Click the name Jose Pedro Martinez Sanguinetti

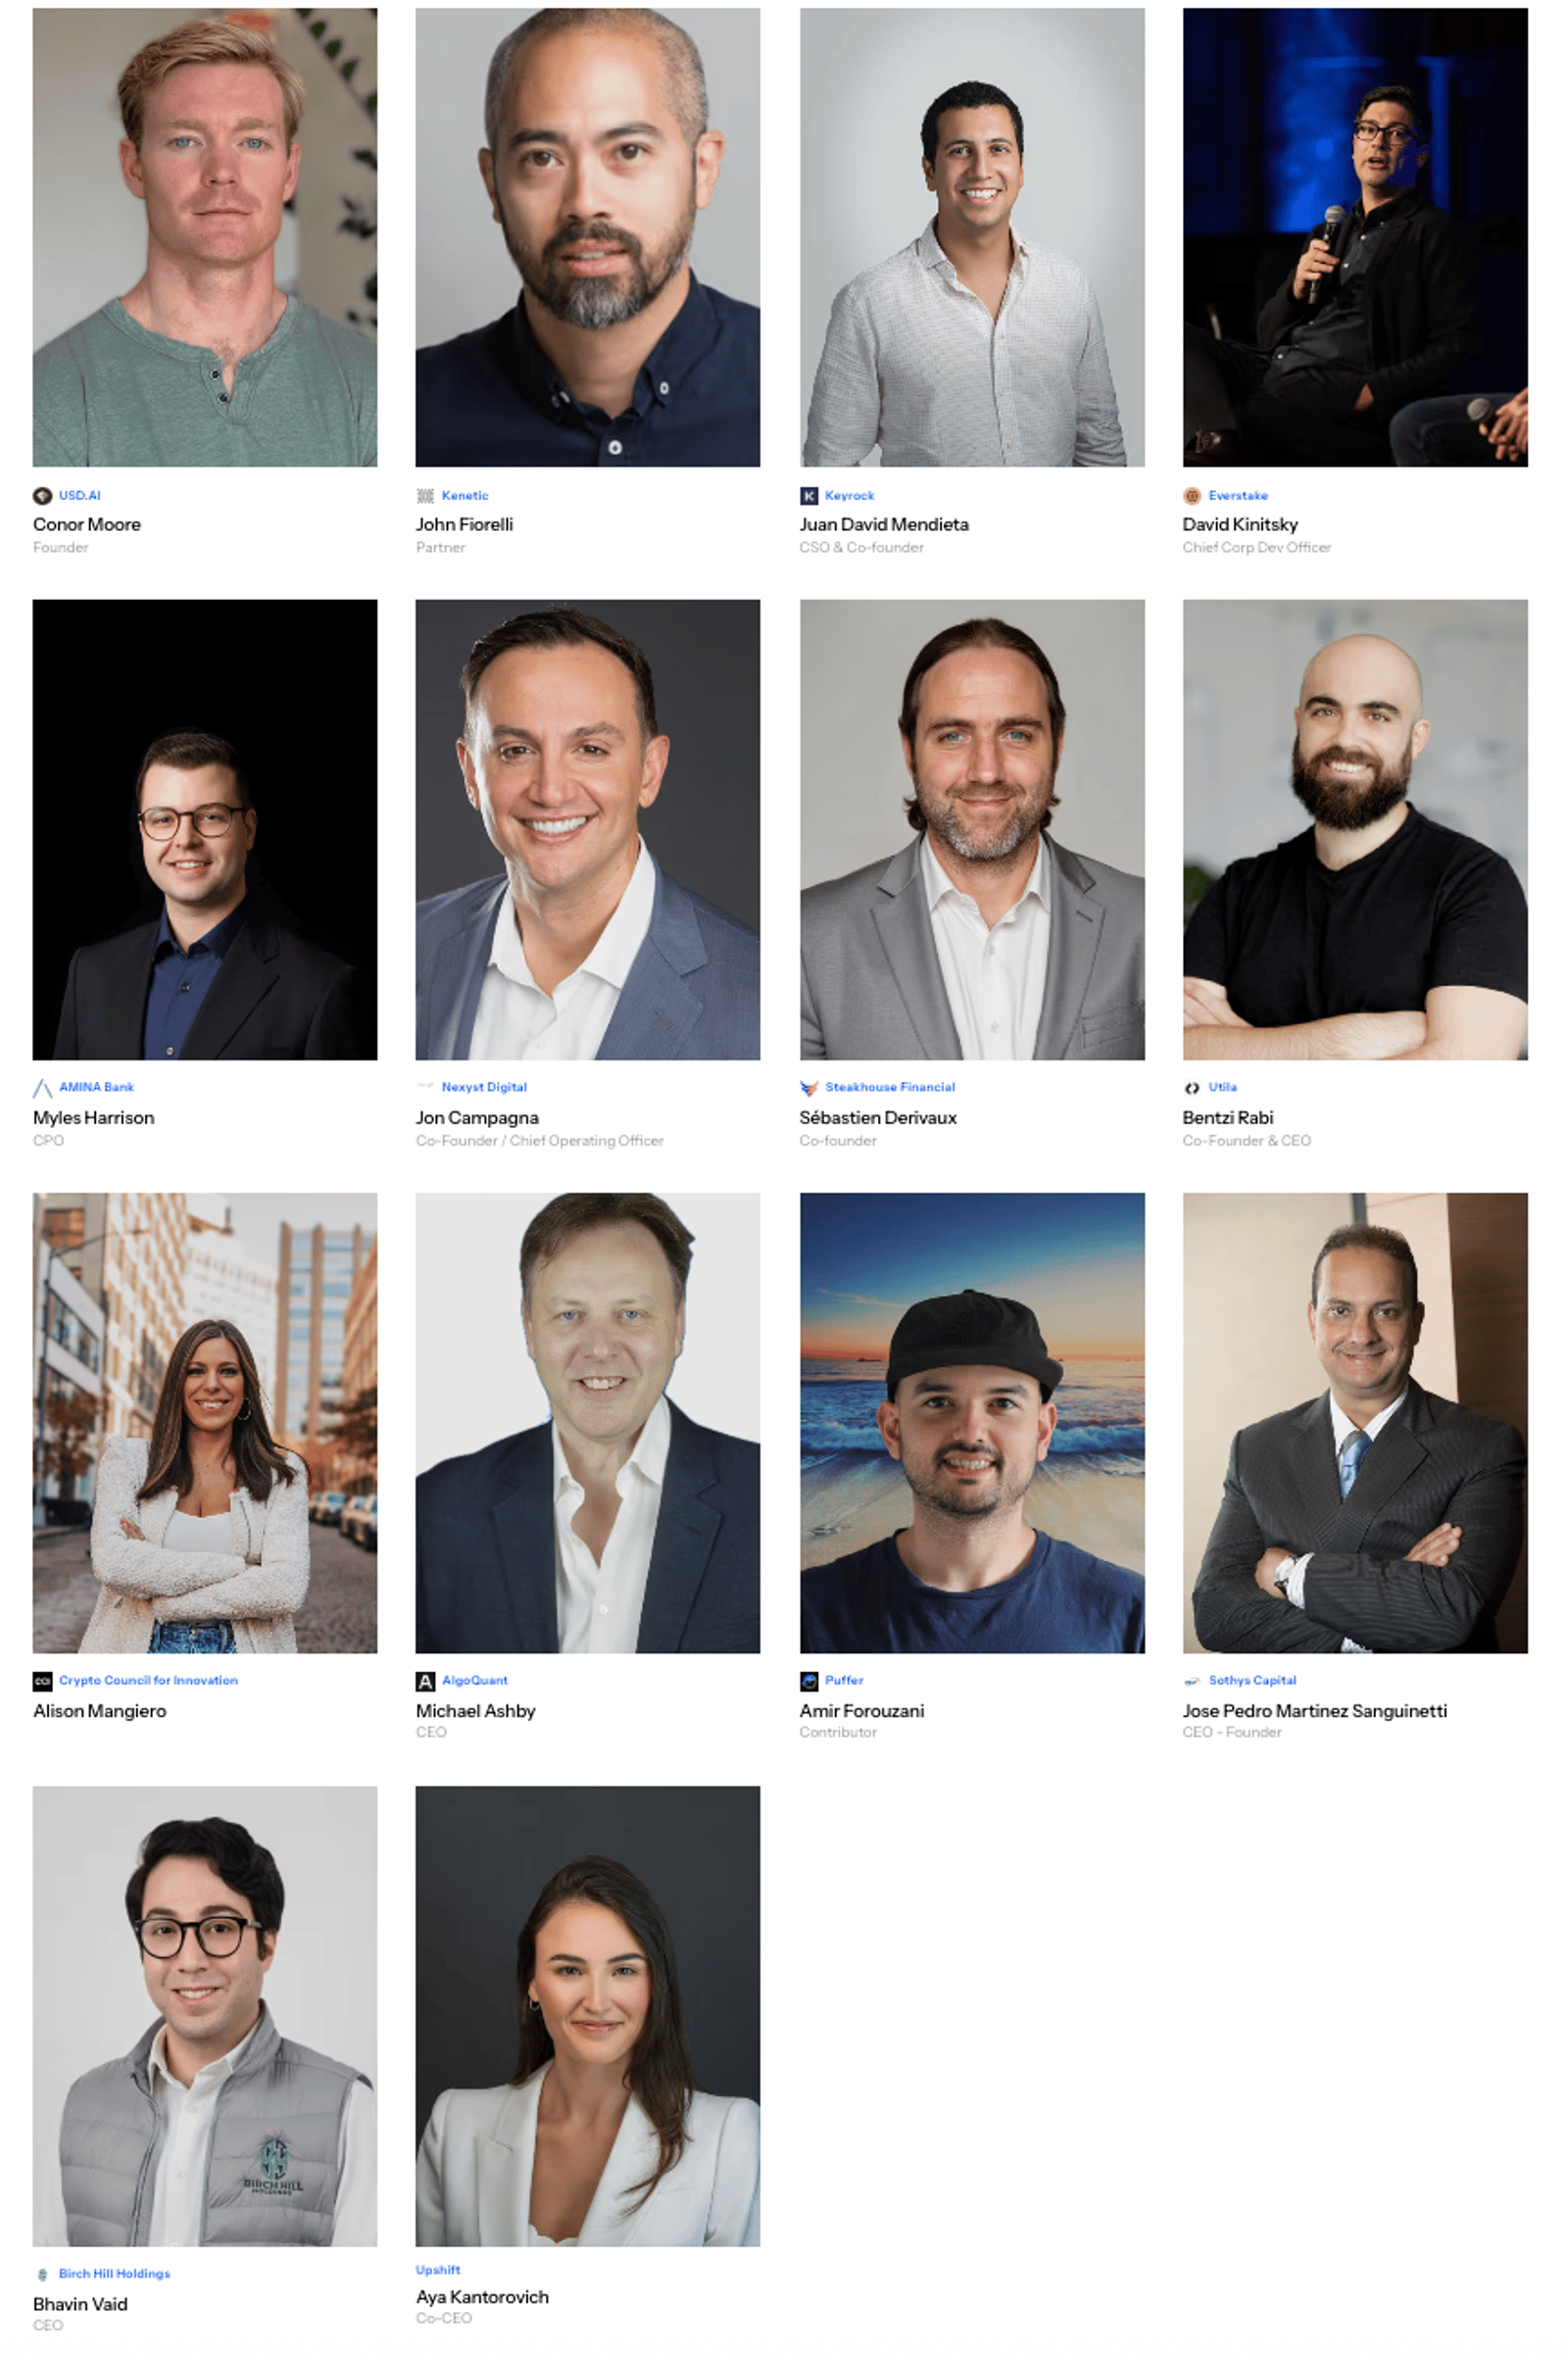coord(1314,1711)
